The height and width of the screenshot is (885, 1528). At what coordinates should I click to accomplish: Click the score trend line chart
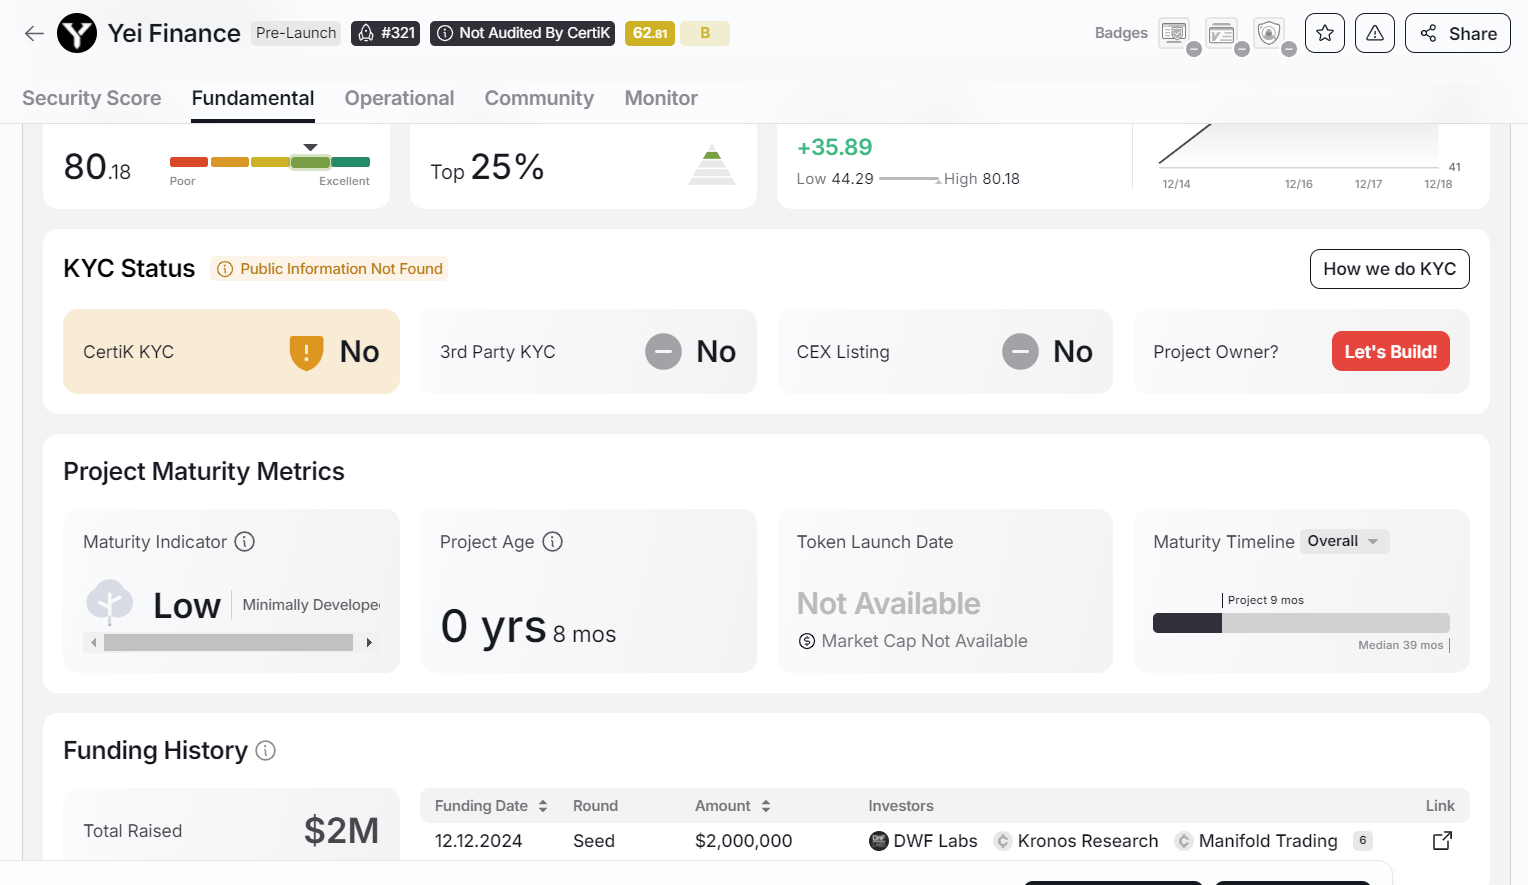click(x=1298, y=147)
